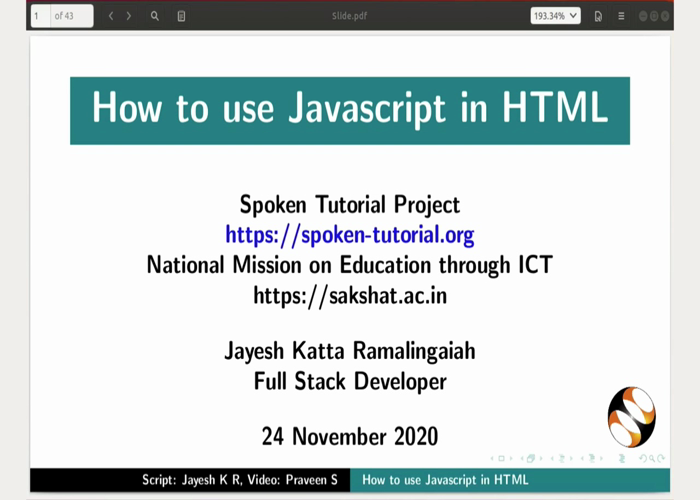This screenshot has width=700, height=500.
Task: Open the hamburger menu in the header bar
Action: pos(621,16)
